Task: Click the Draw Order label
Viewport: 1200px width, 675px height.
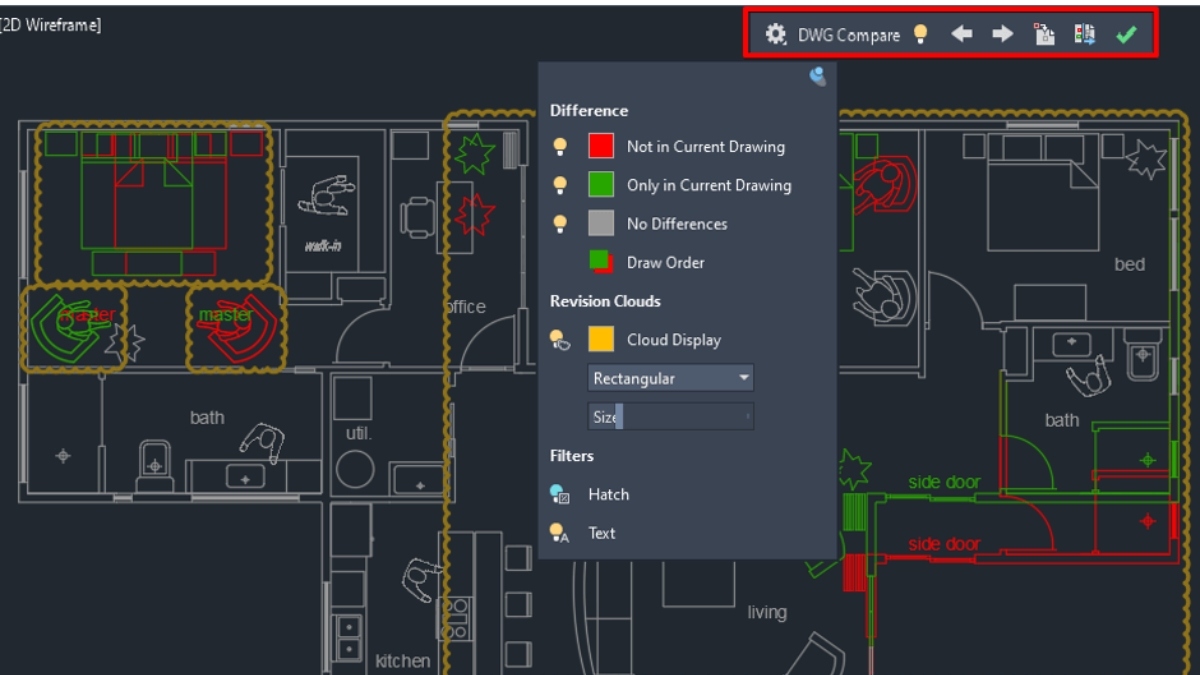Action: tap(666, 263)
